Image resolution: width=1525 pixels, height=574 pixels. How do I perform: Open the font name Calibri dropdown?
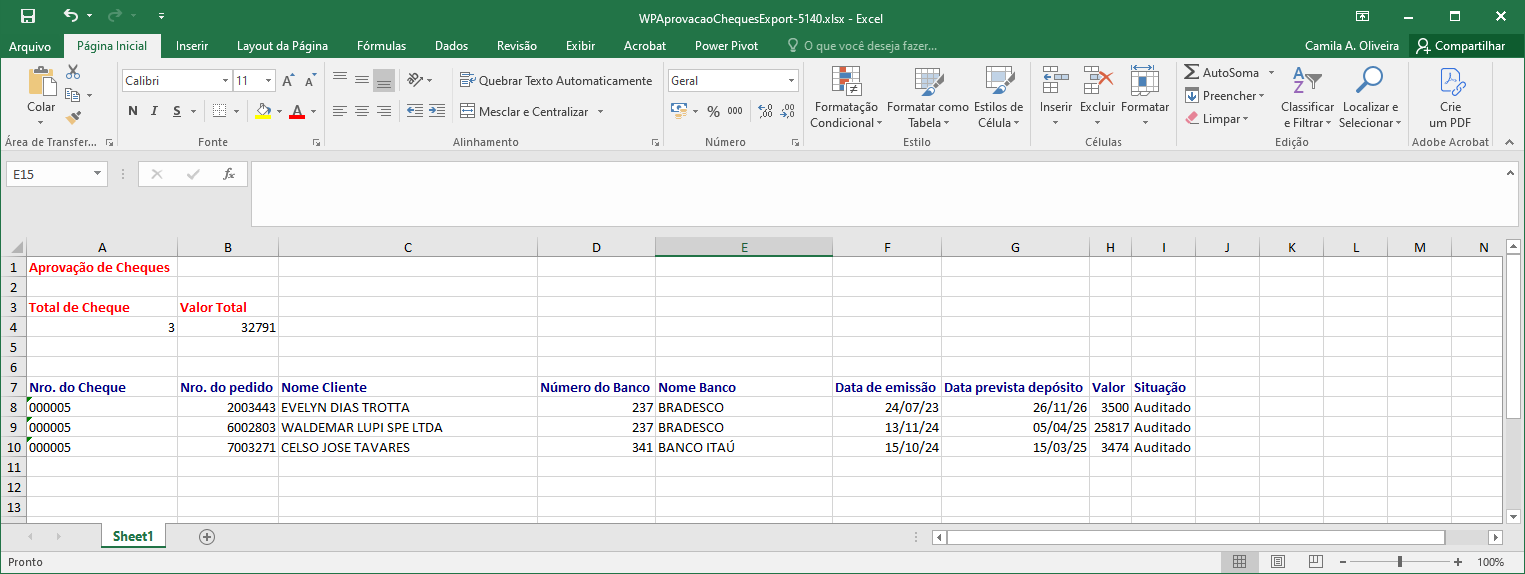pos(225,80)
